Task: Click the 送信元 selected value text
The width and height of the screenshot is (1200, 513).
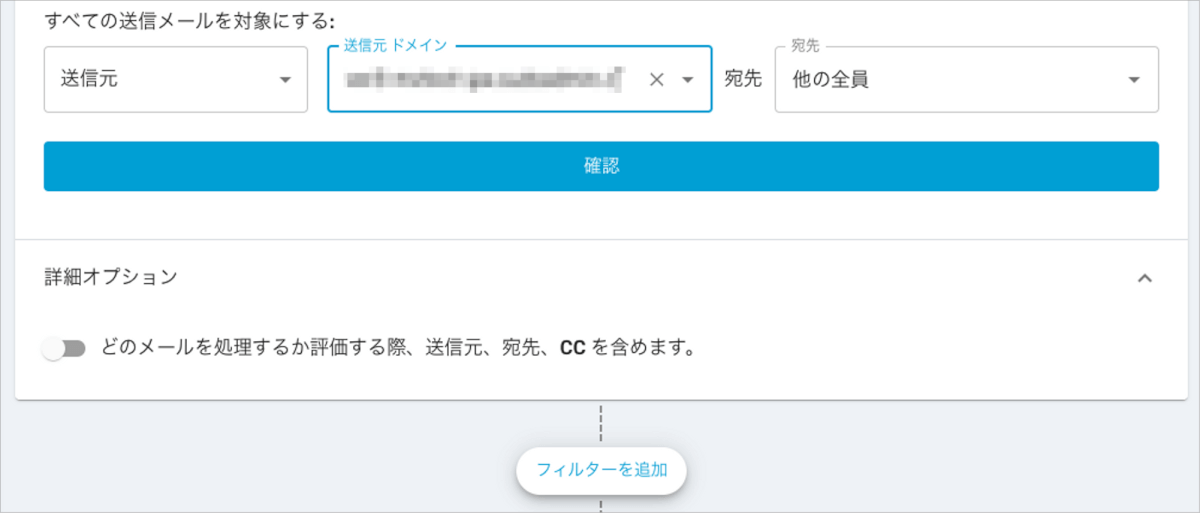Action: [89, 80]
